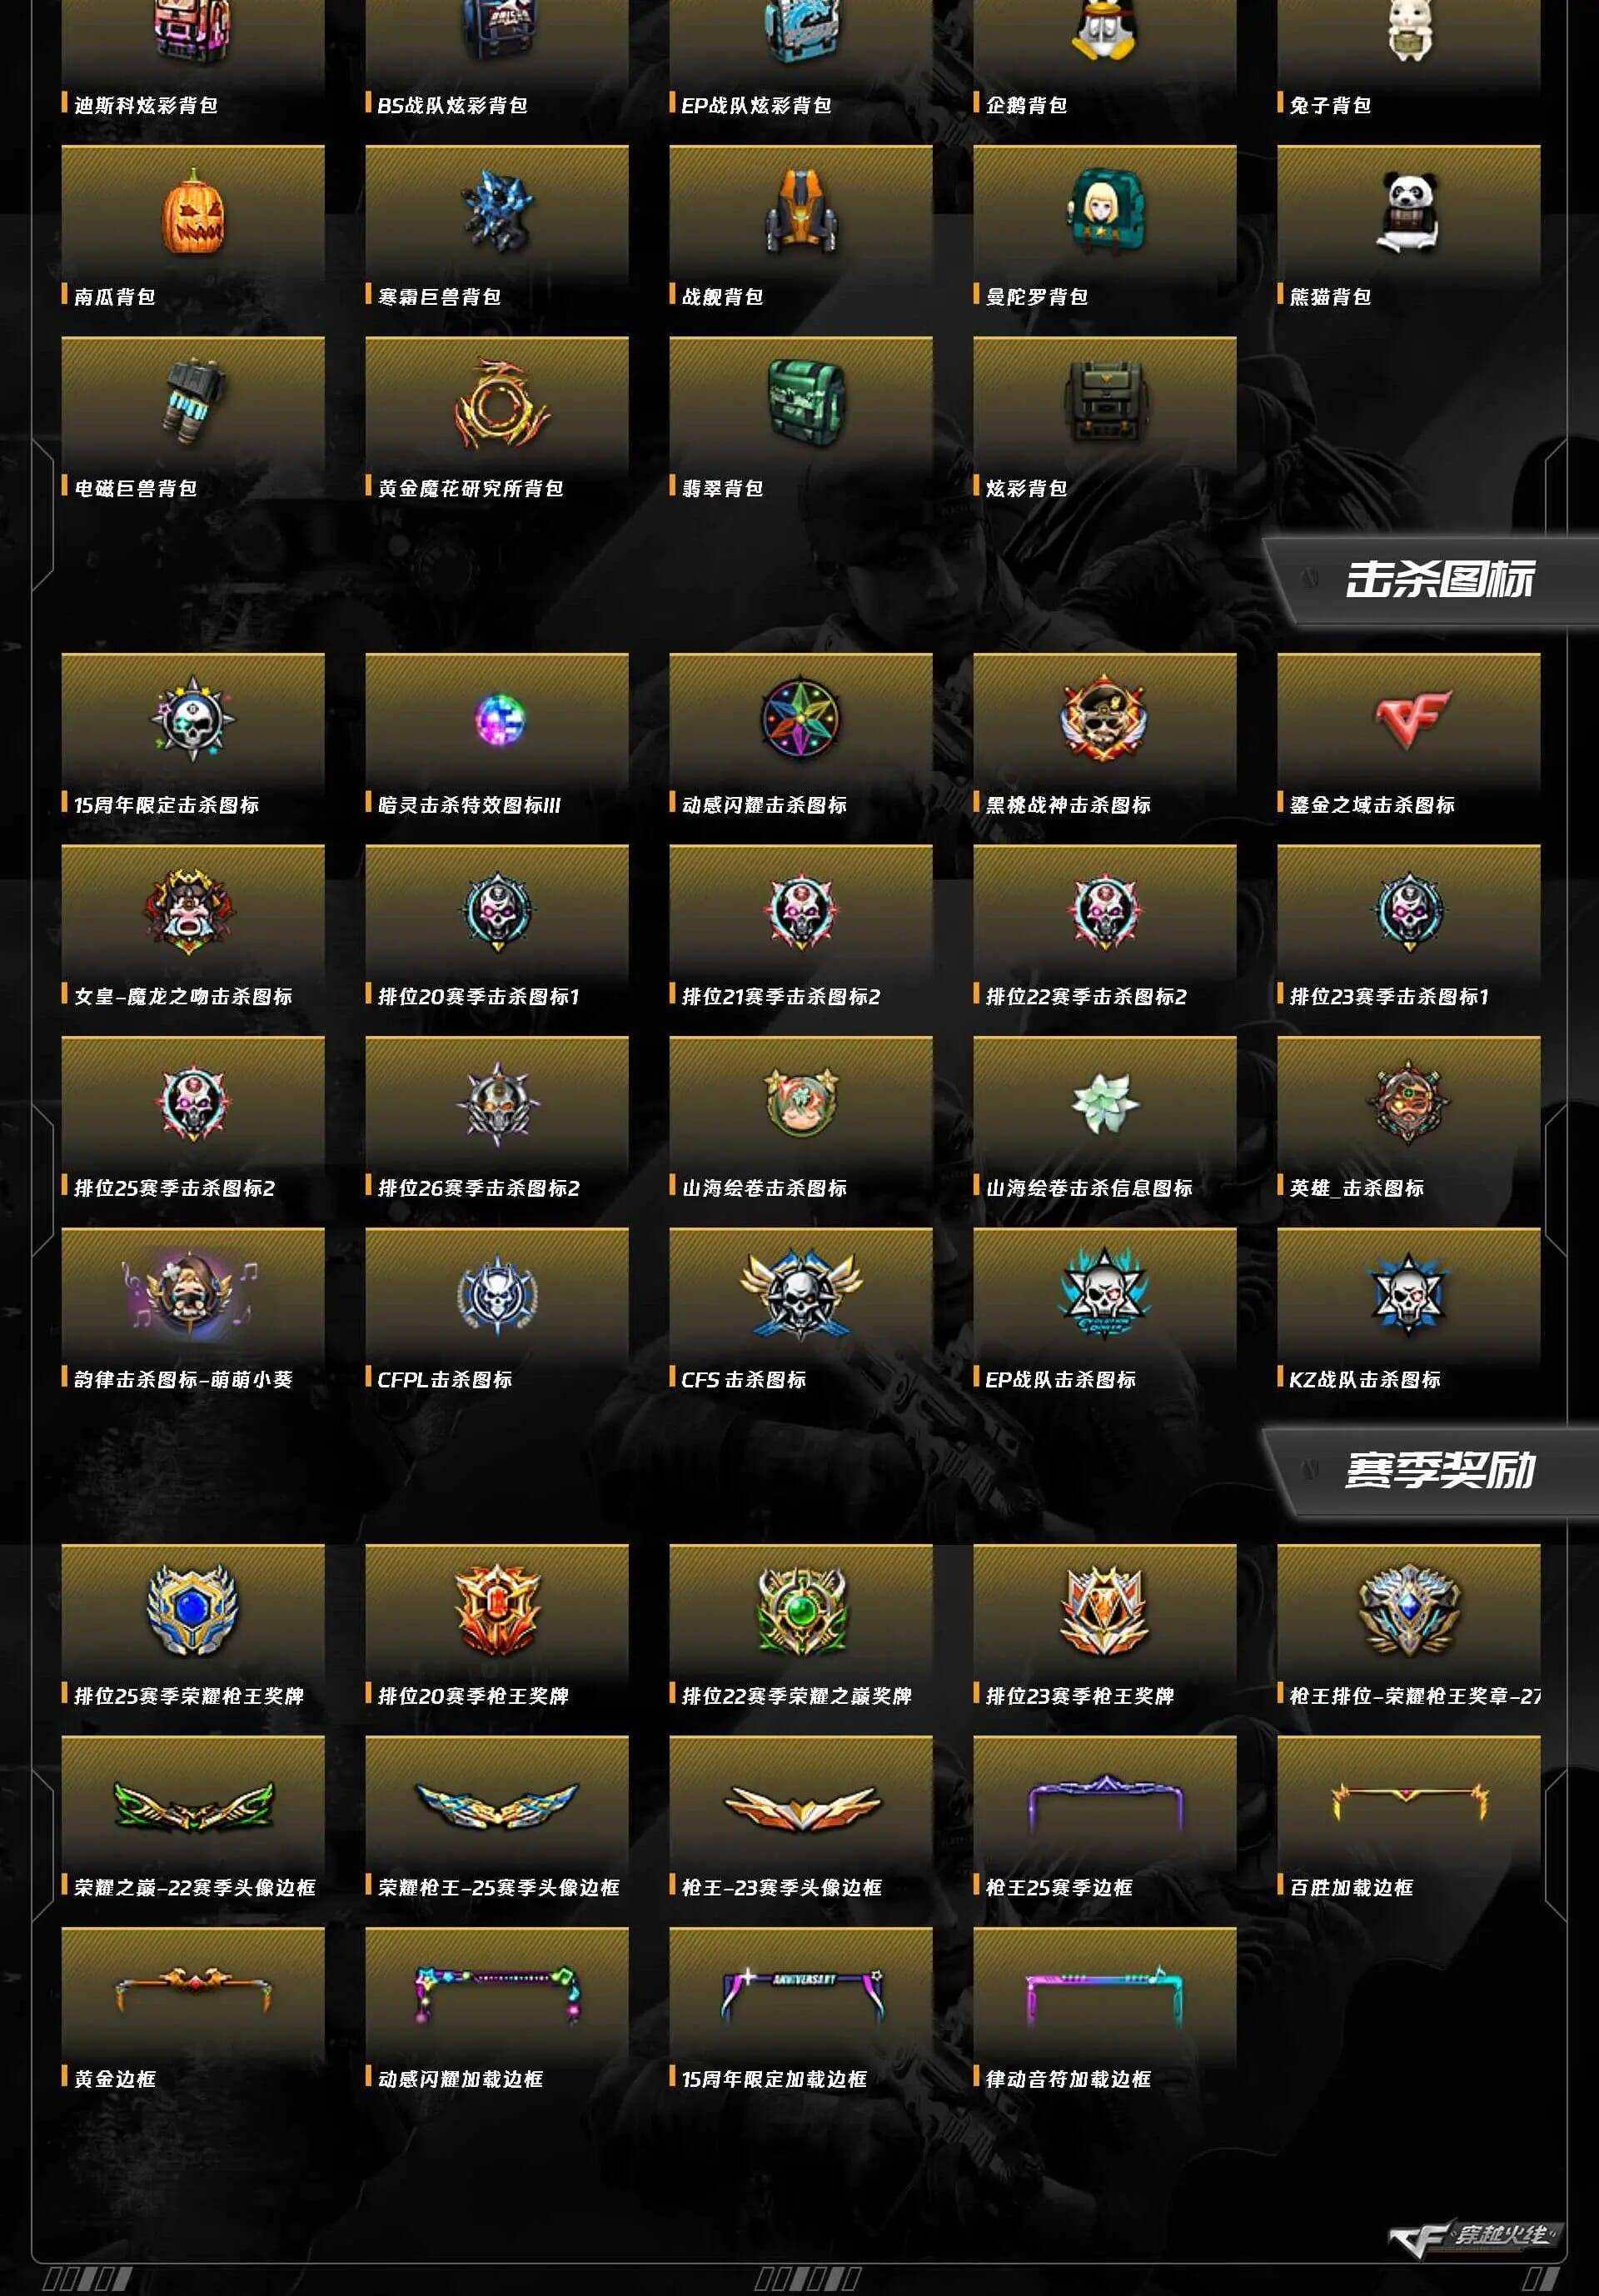
Task: Pick the CFS击杀图标 winged skull icon
Action: (x=800, y=1293)
